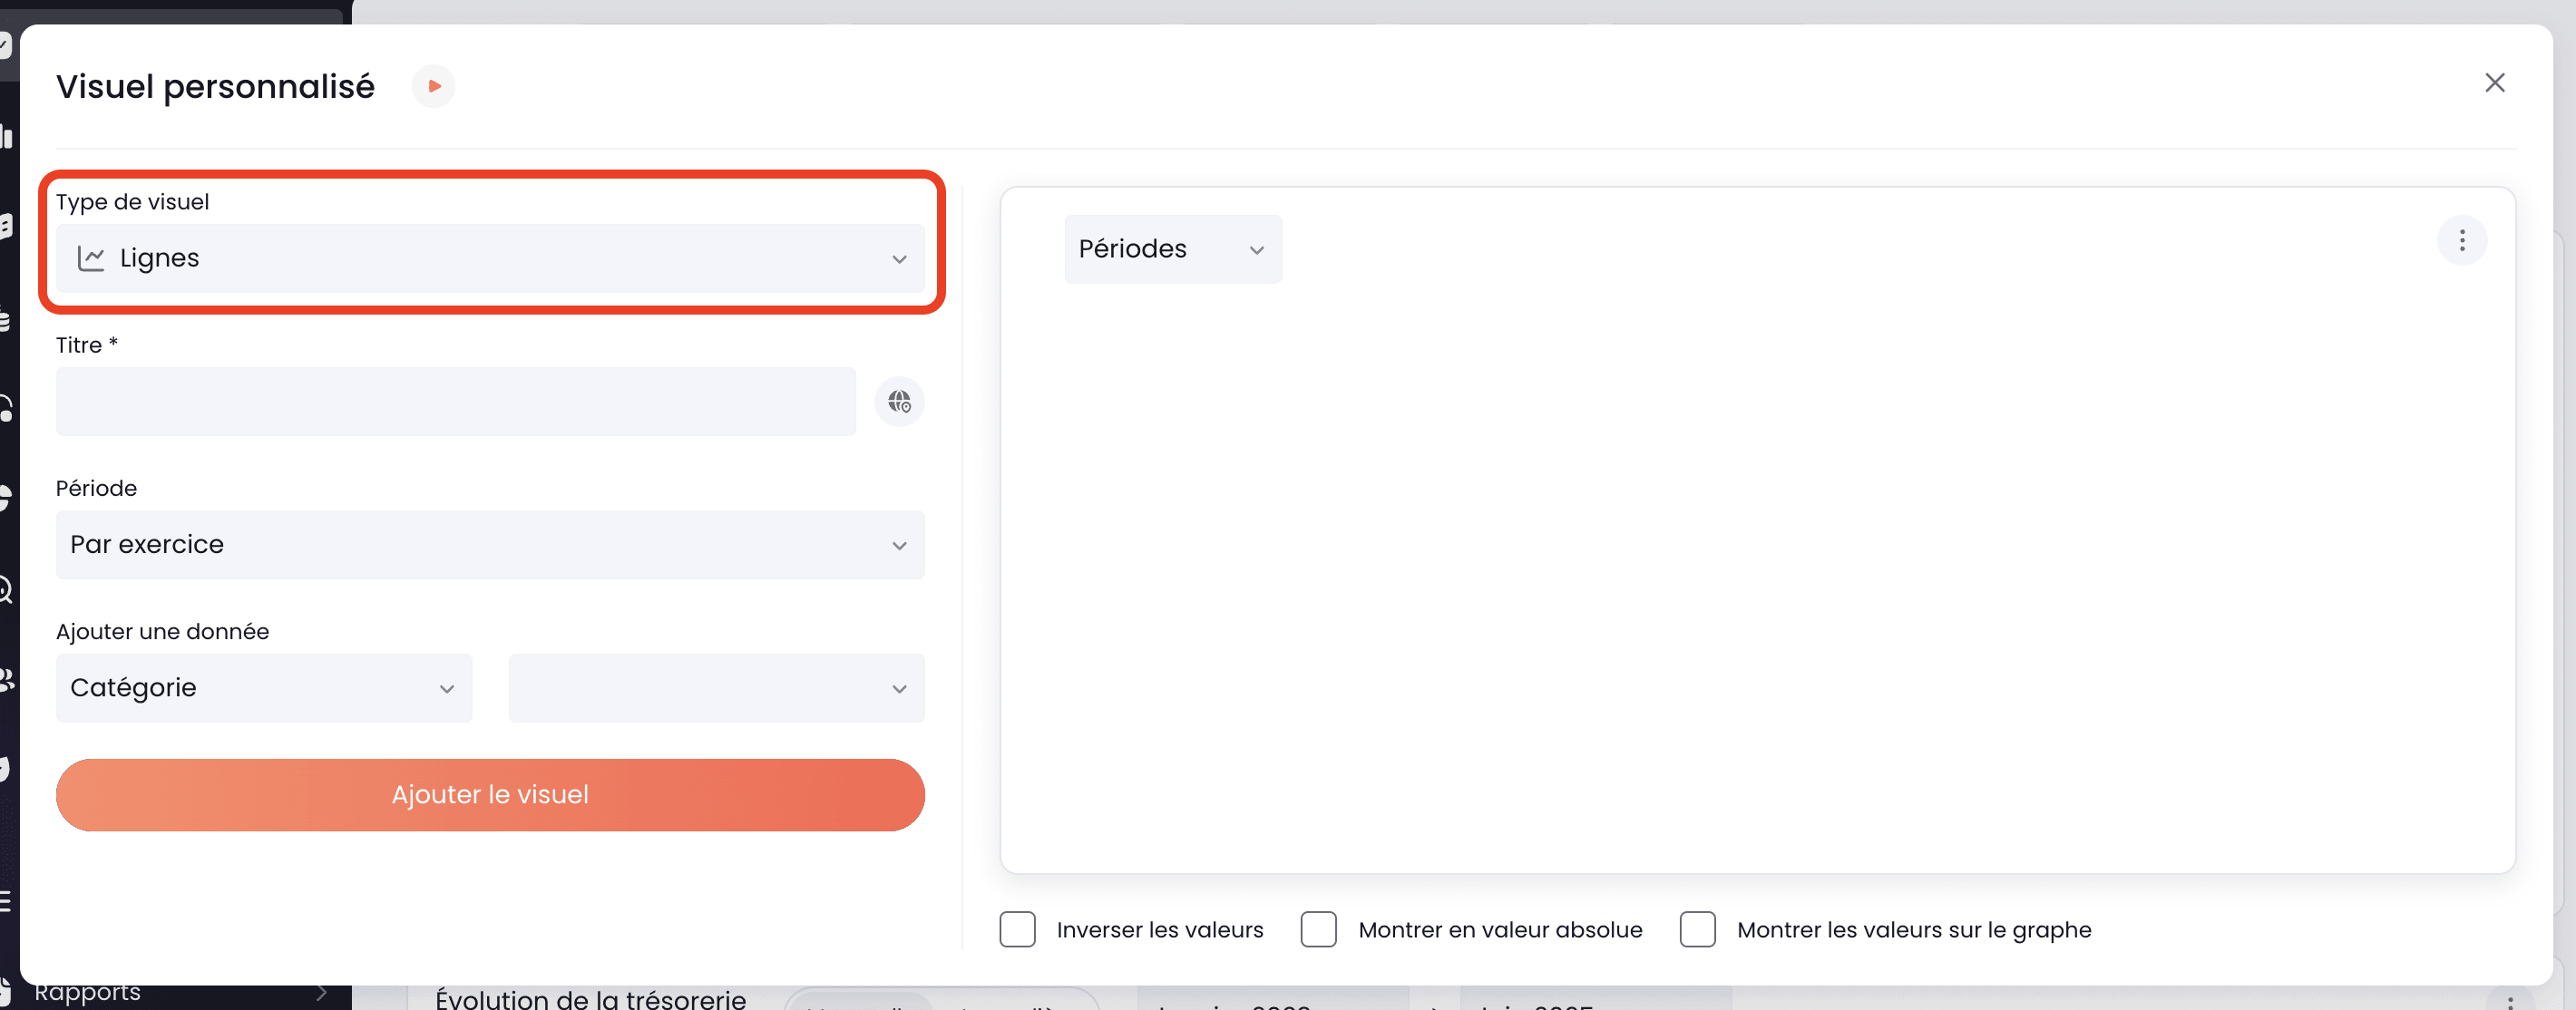Screen dimensions: 2576x1010
Task: Focus the Titre text field
Action: (456, 402)
